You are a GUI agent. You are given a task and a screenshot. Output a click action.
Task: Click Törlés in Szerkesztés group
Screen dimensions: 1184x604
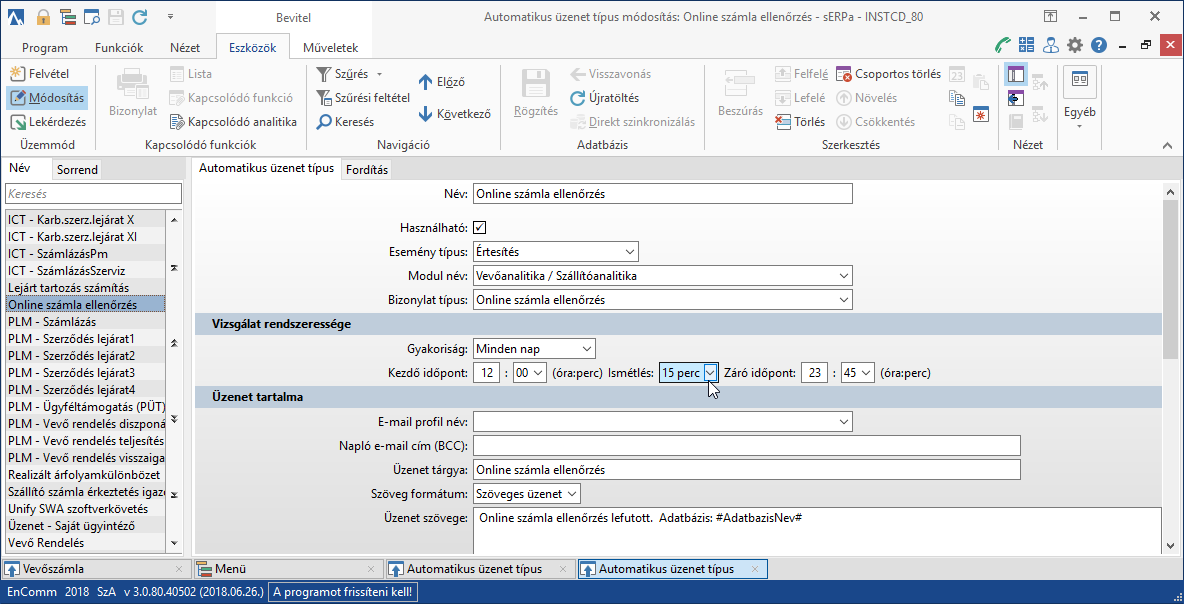pyautogui.click(x=800, y=122)
